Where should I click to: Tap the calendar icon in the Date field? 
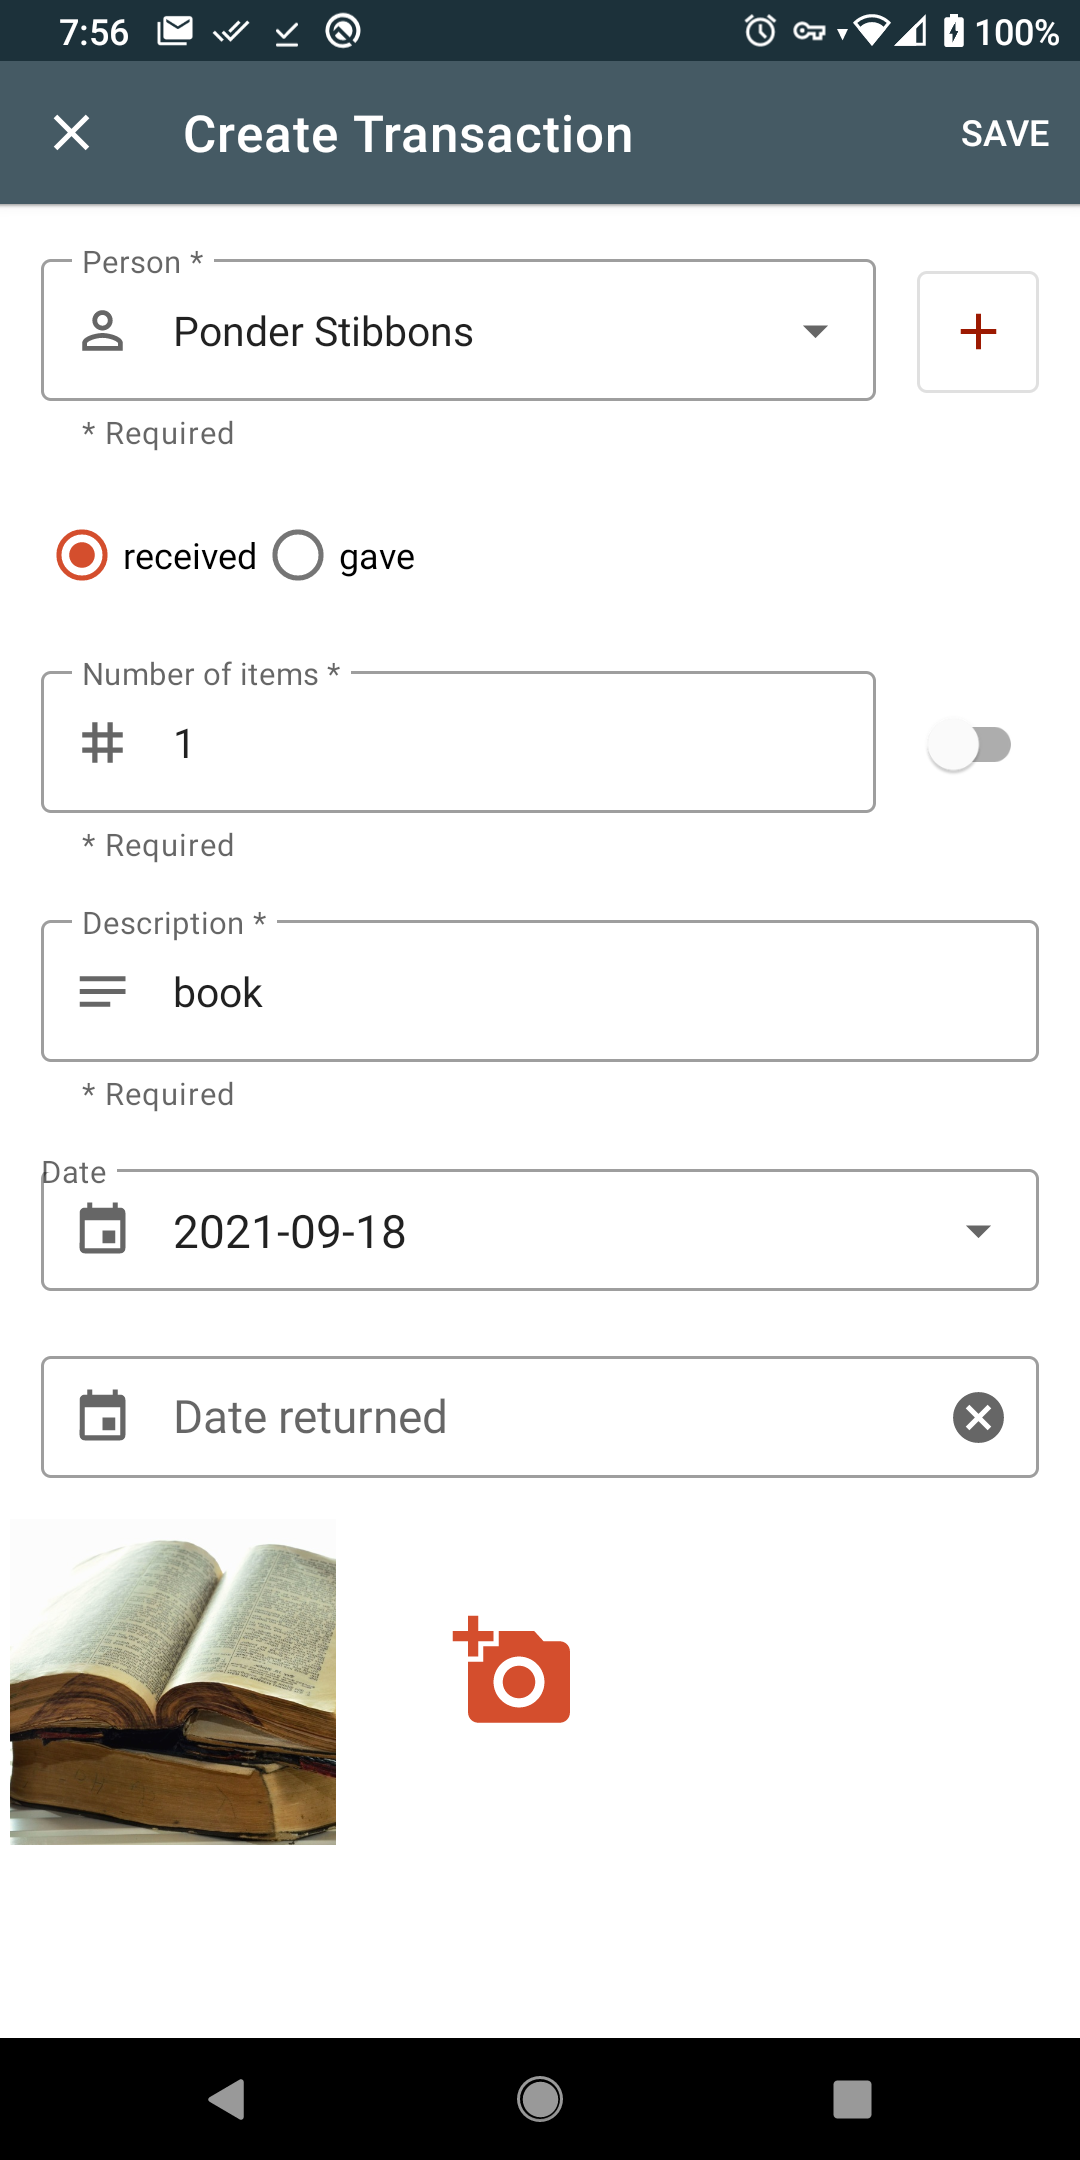(103, 1230)
